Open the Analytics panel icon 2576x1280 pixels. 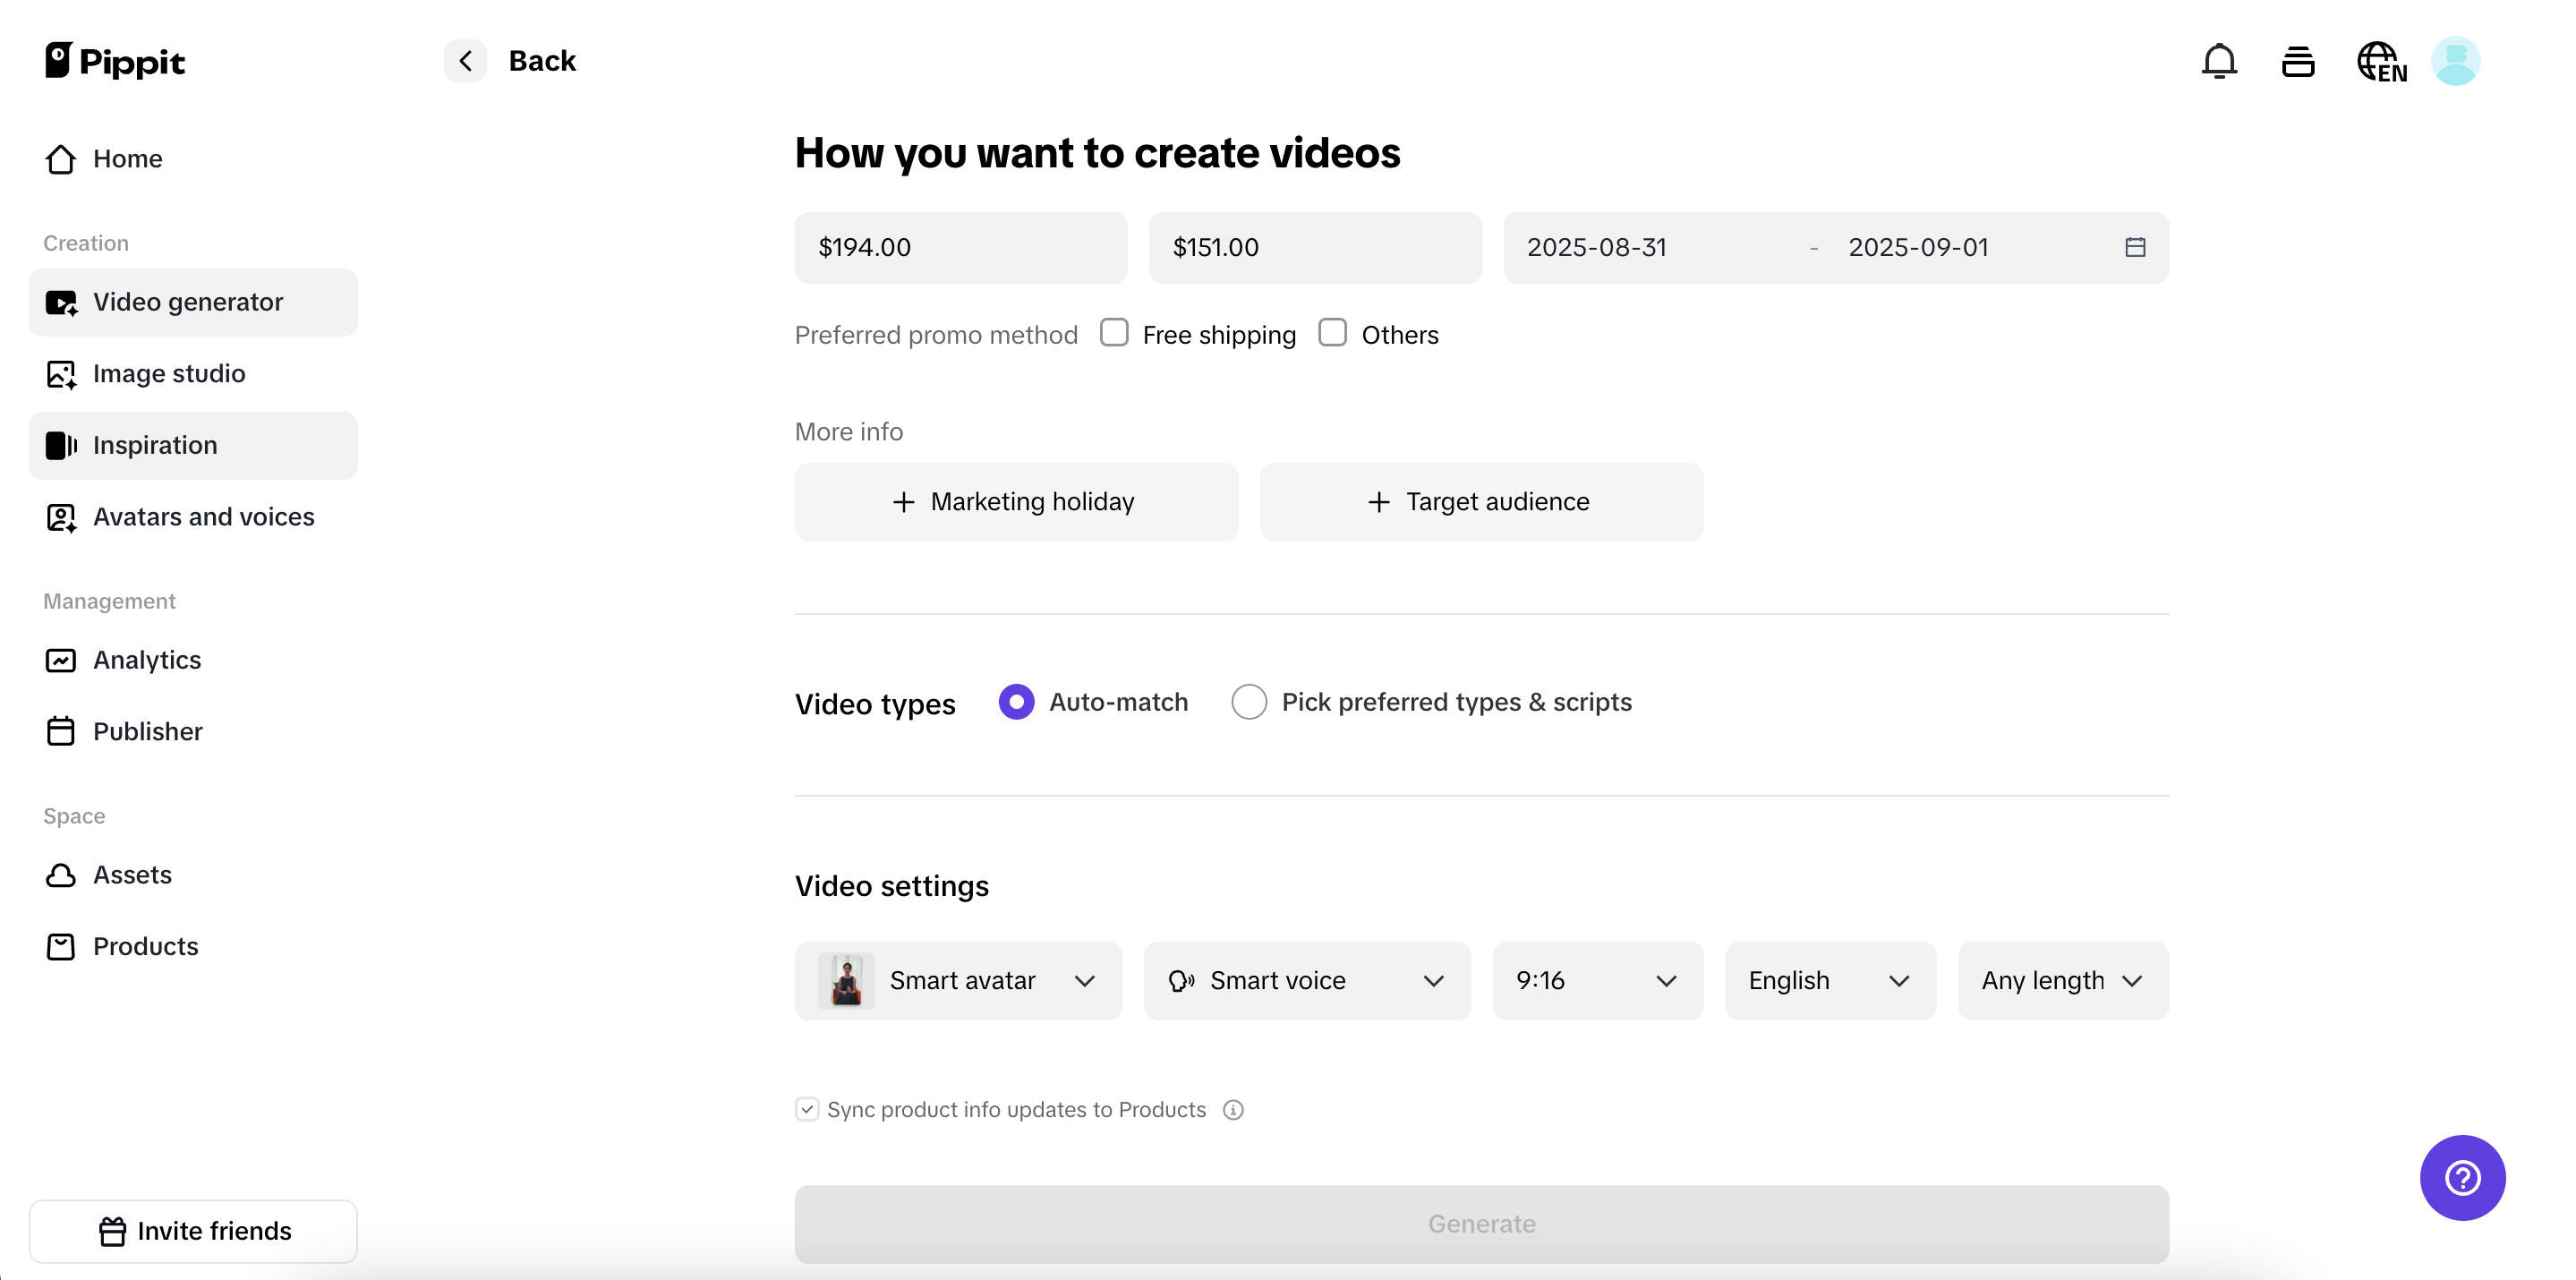coord(61,660)
